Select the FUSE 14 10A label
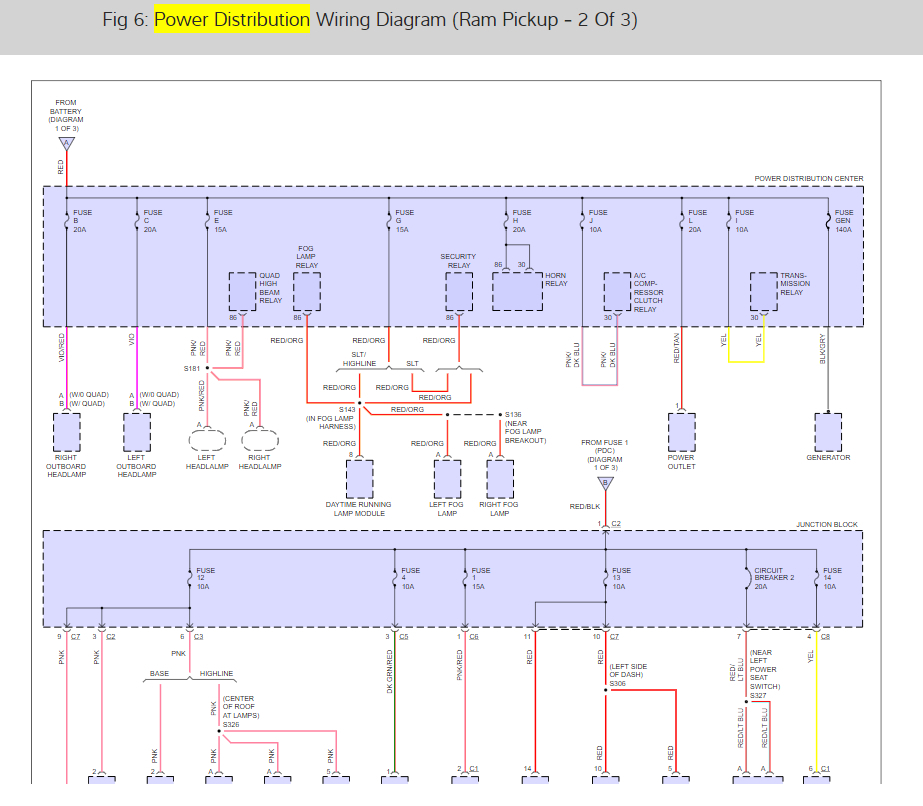923x806 pixels. pos(832,579)
